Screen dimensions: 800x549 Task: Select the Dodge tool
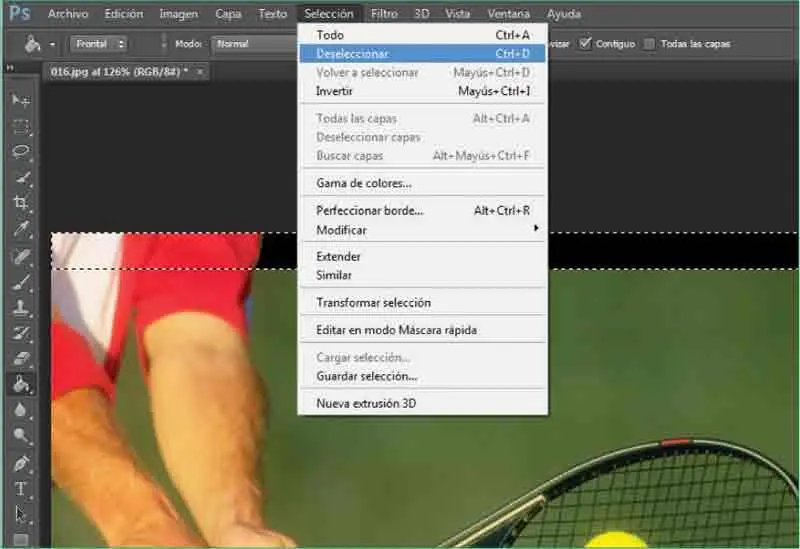coord(20,436)
